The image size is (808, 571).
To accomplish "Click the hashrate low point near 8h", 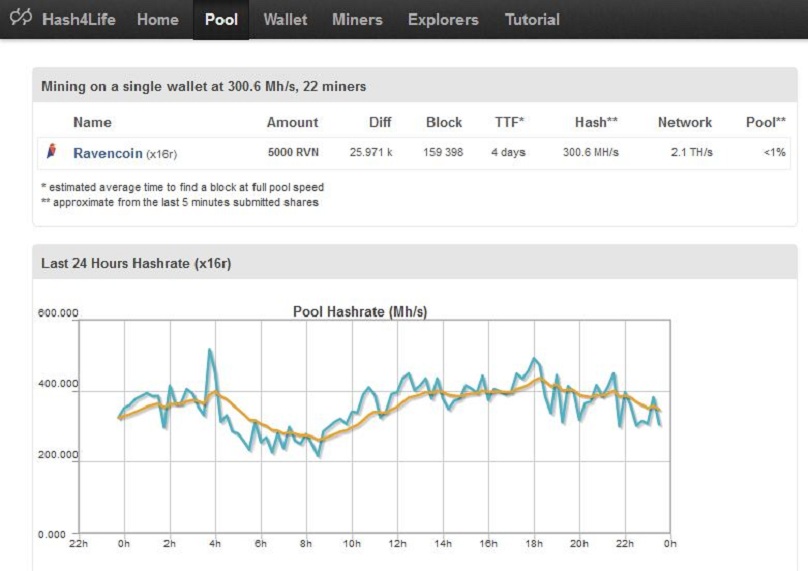I will (x=319, y=456).
